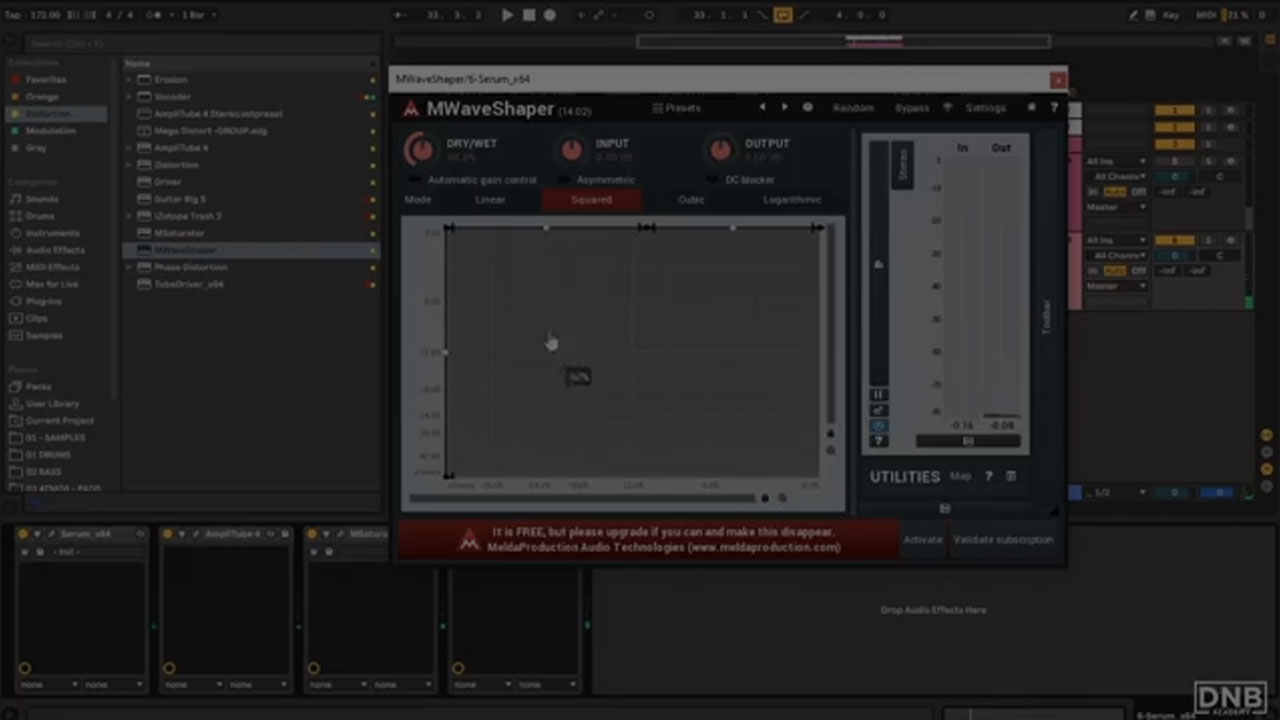The width and height of the screenshot is (1280, 720).
Task: Open the 1 Bar quantization menu
Action: coord(198,15)
